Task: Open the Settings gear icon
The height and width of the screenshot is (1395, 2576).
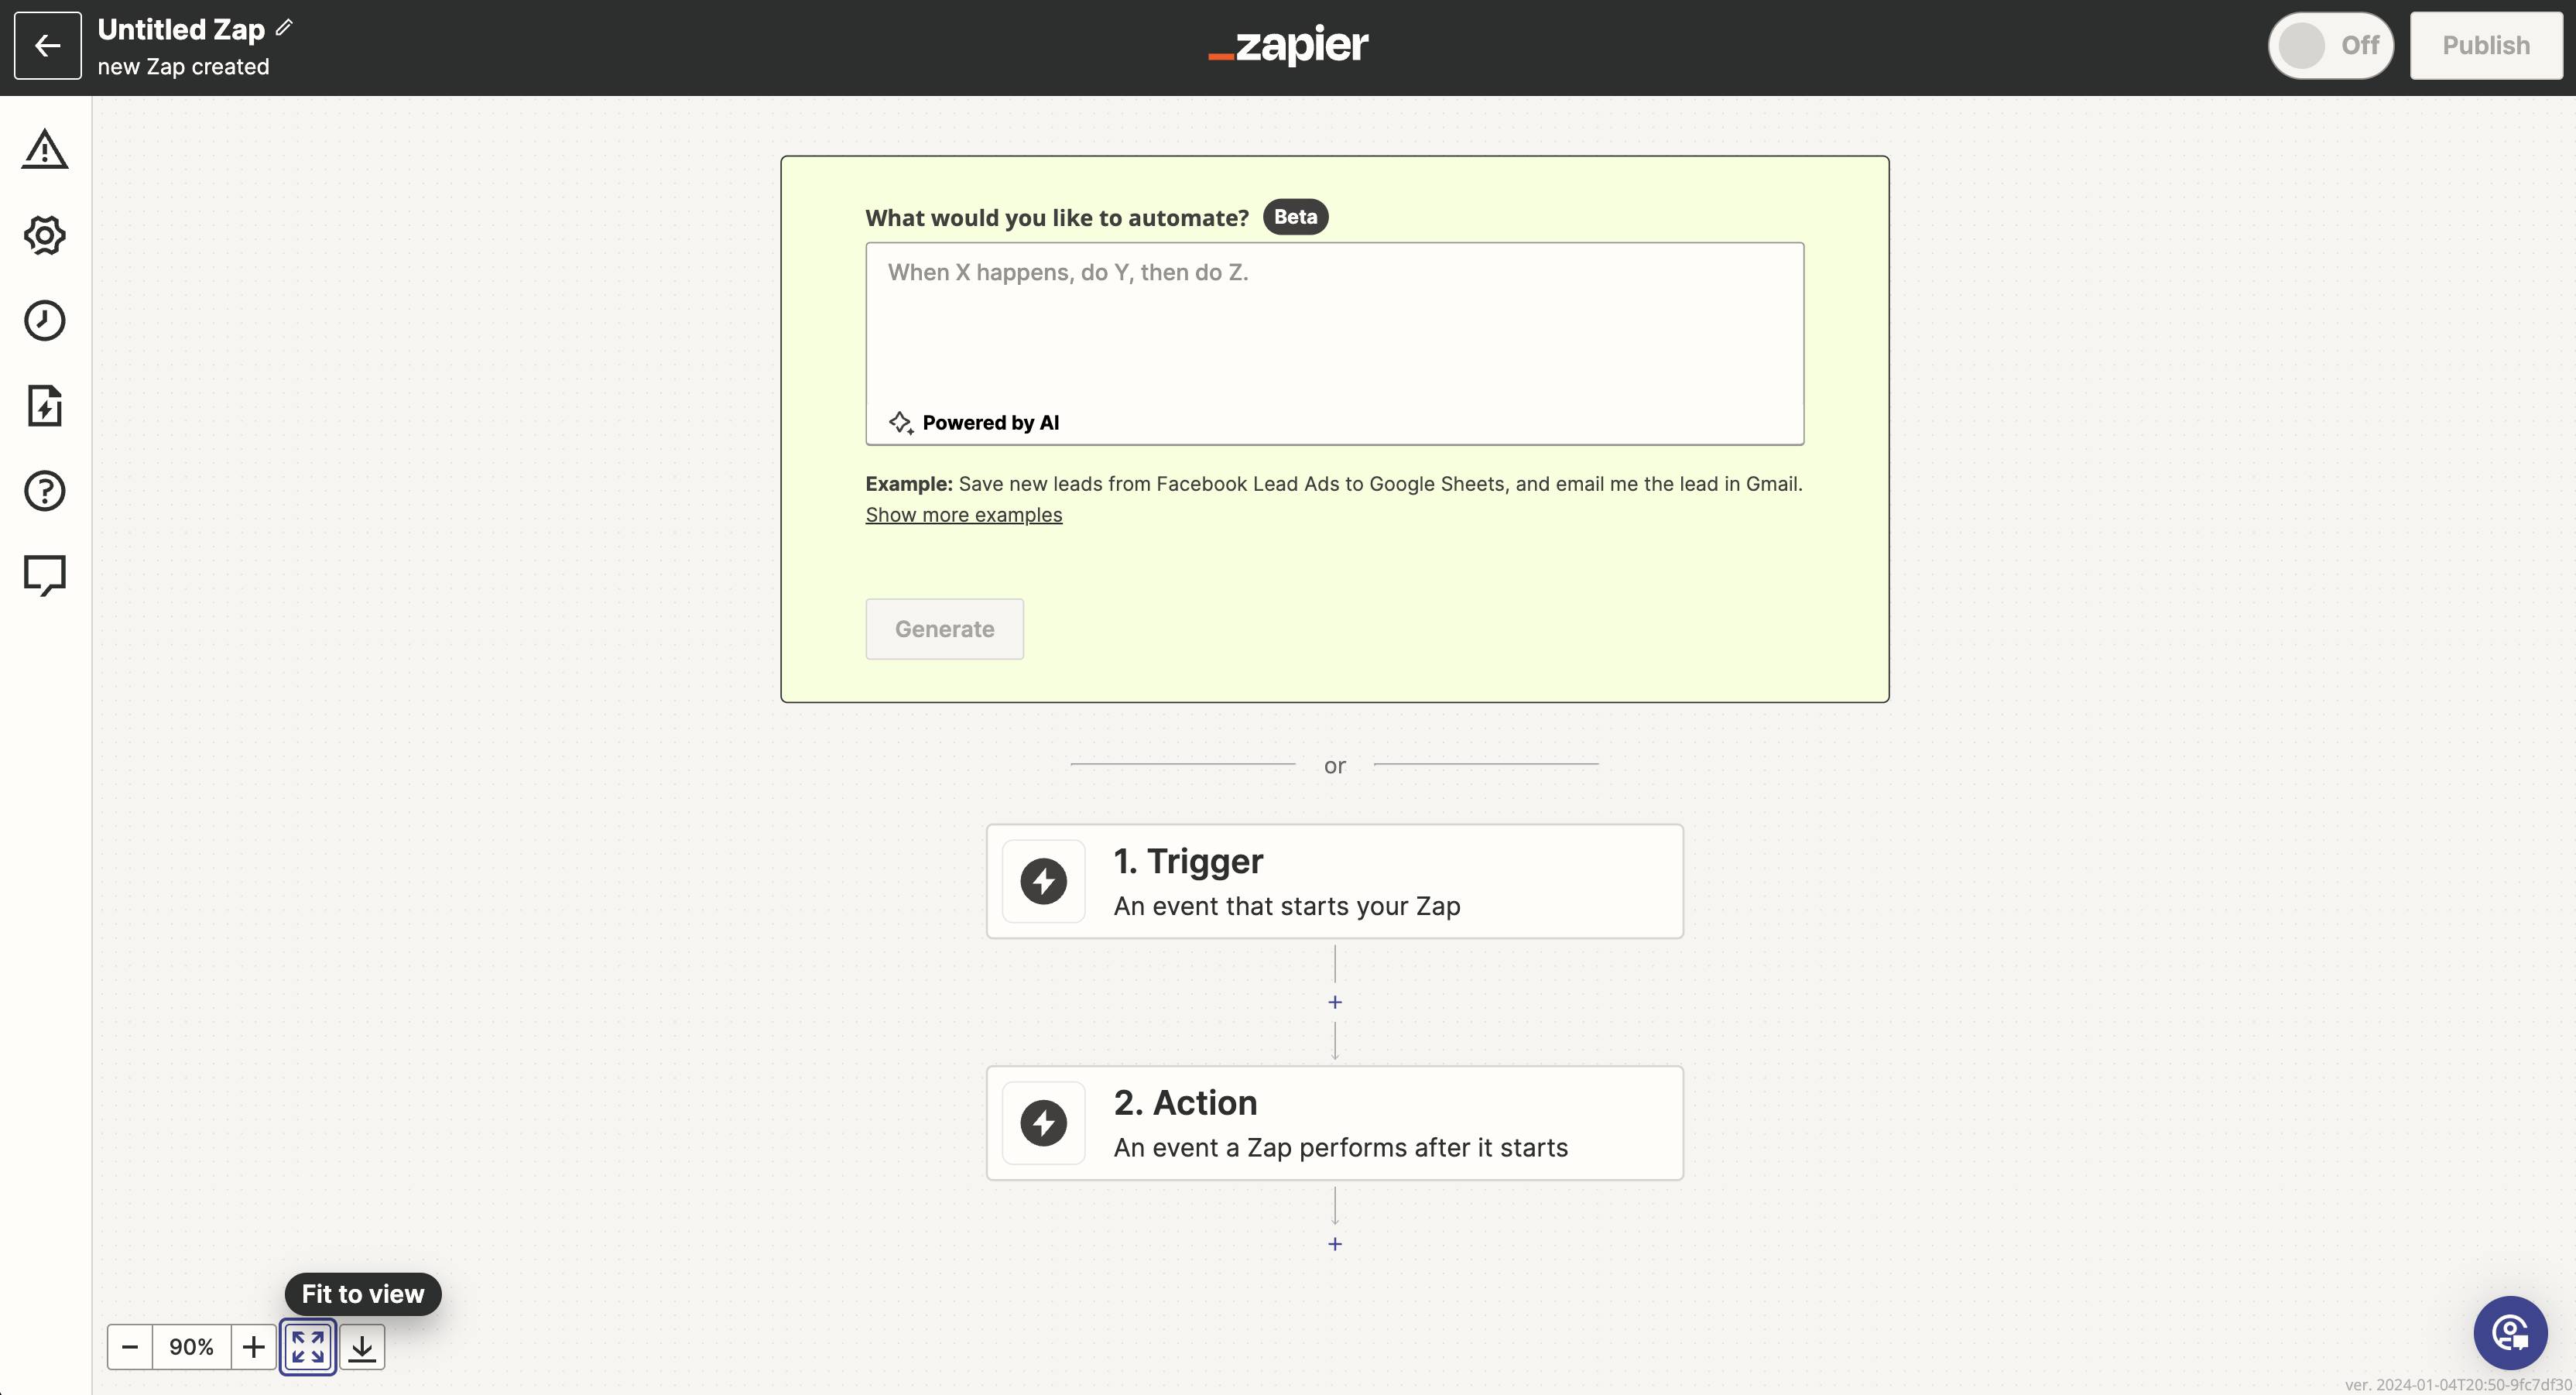Action: [x=45, y=234]
